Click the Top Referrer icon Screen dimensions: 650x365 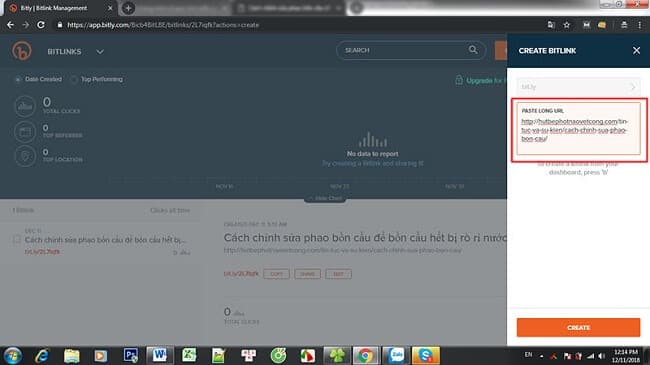[25, 132]
